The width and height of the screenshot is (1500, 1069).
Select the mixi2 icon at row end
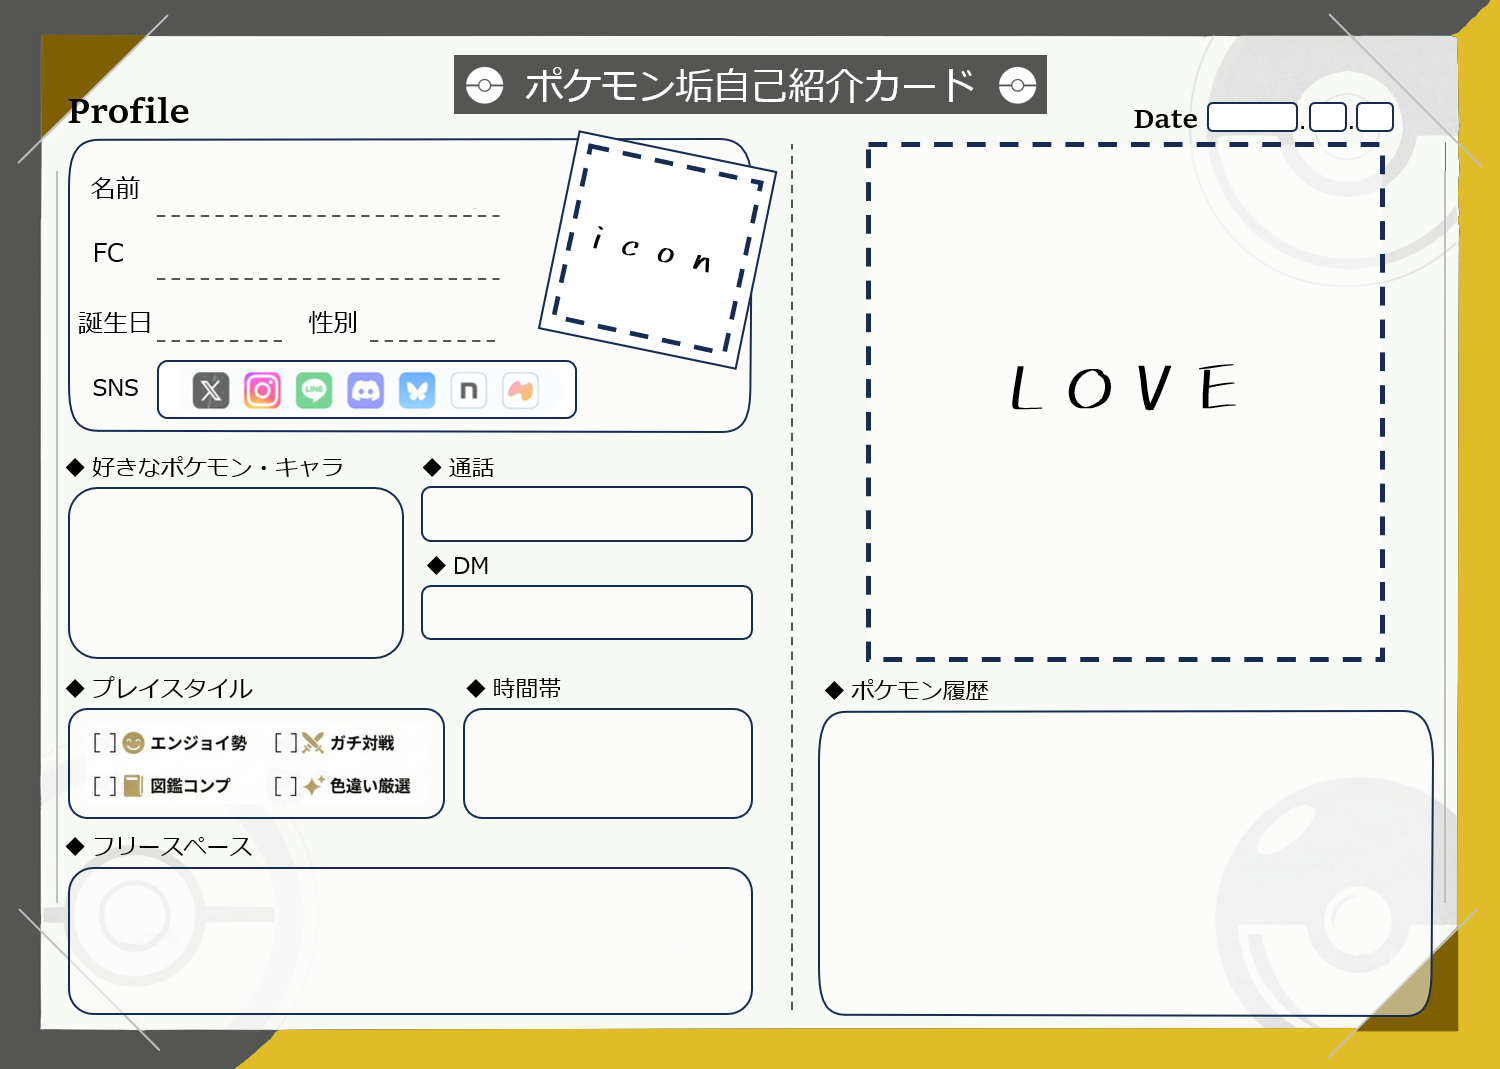[x=521, y=390]
